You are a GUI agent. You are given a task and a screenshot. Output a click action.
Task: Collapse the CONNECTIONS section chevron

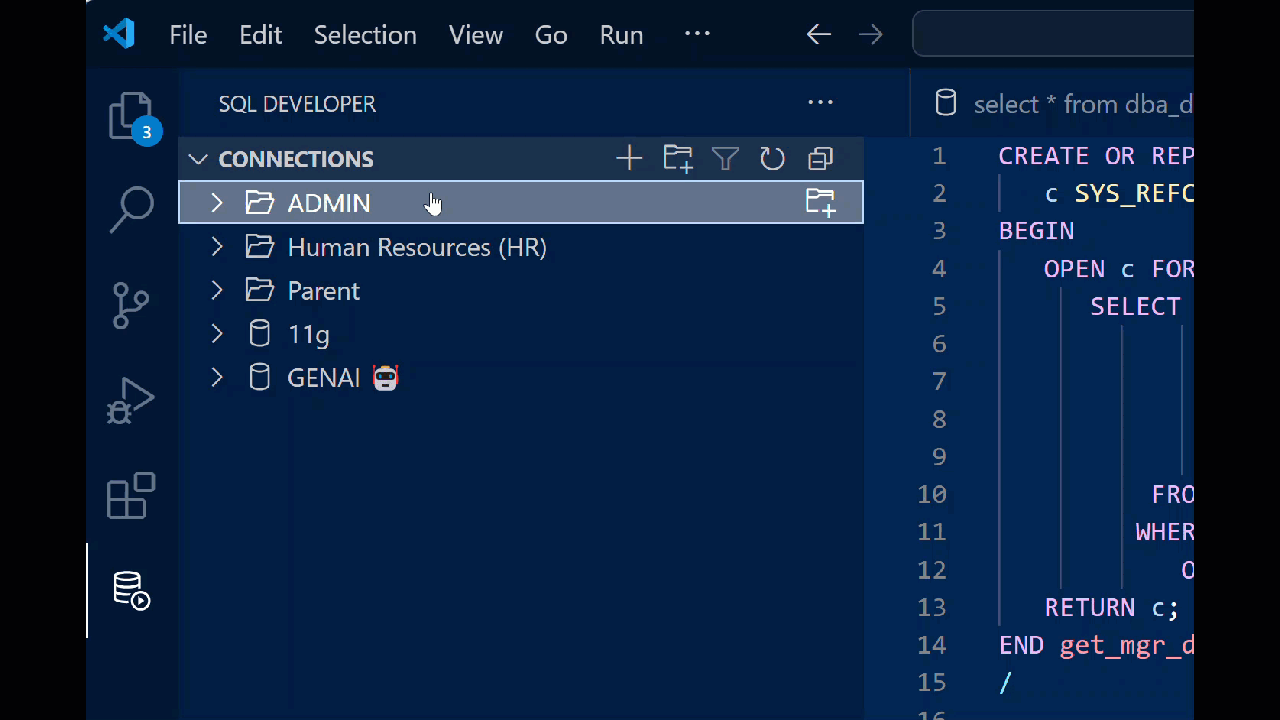(x=198, y=159)
